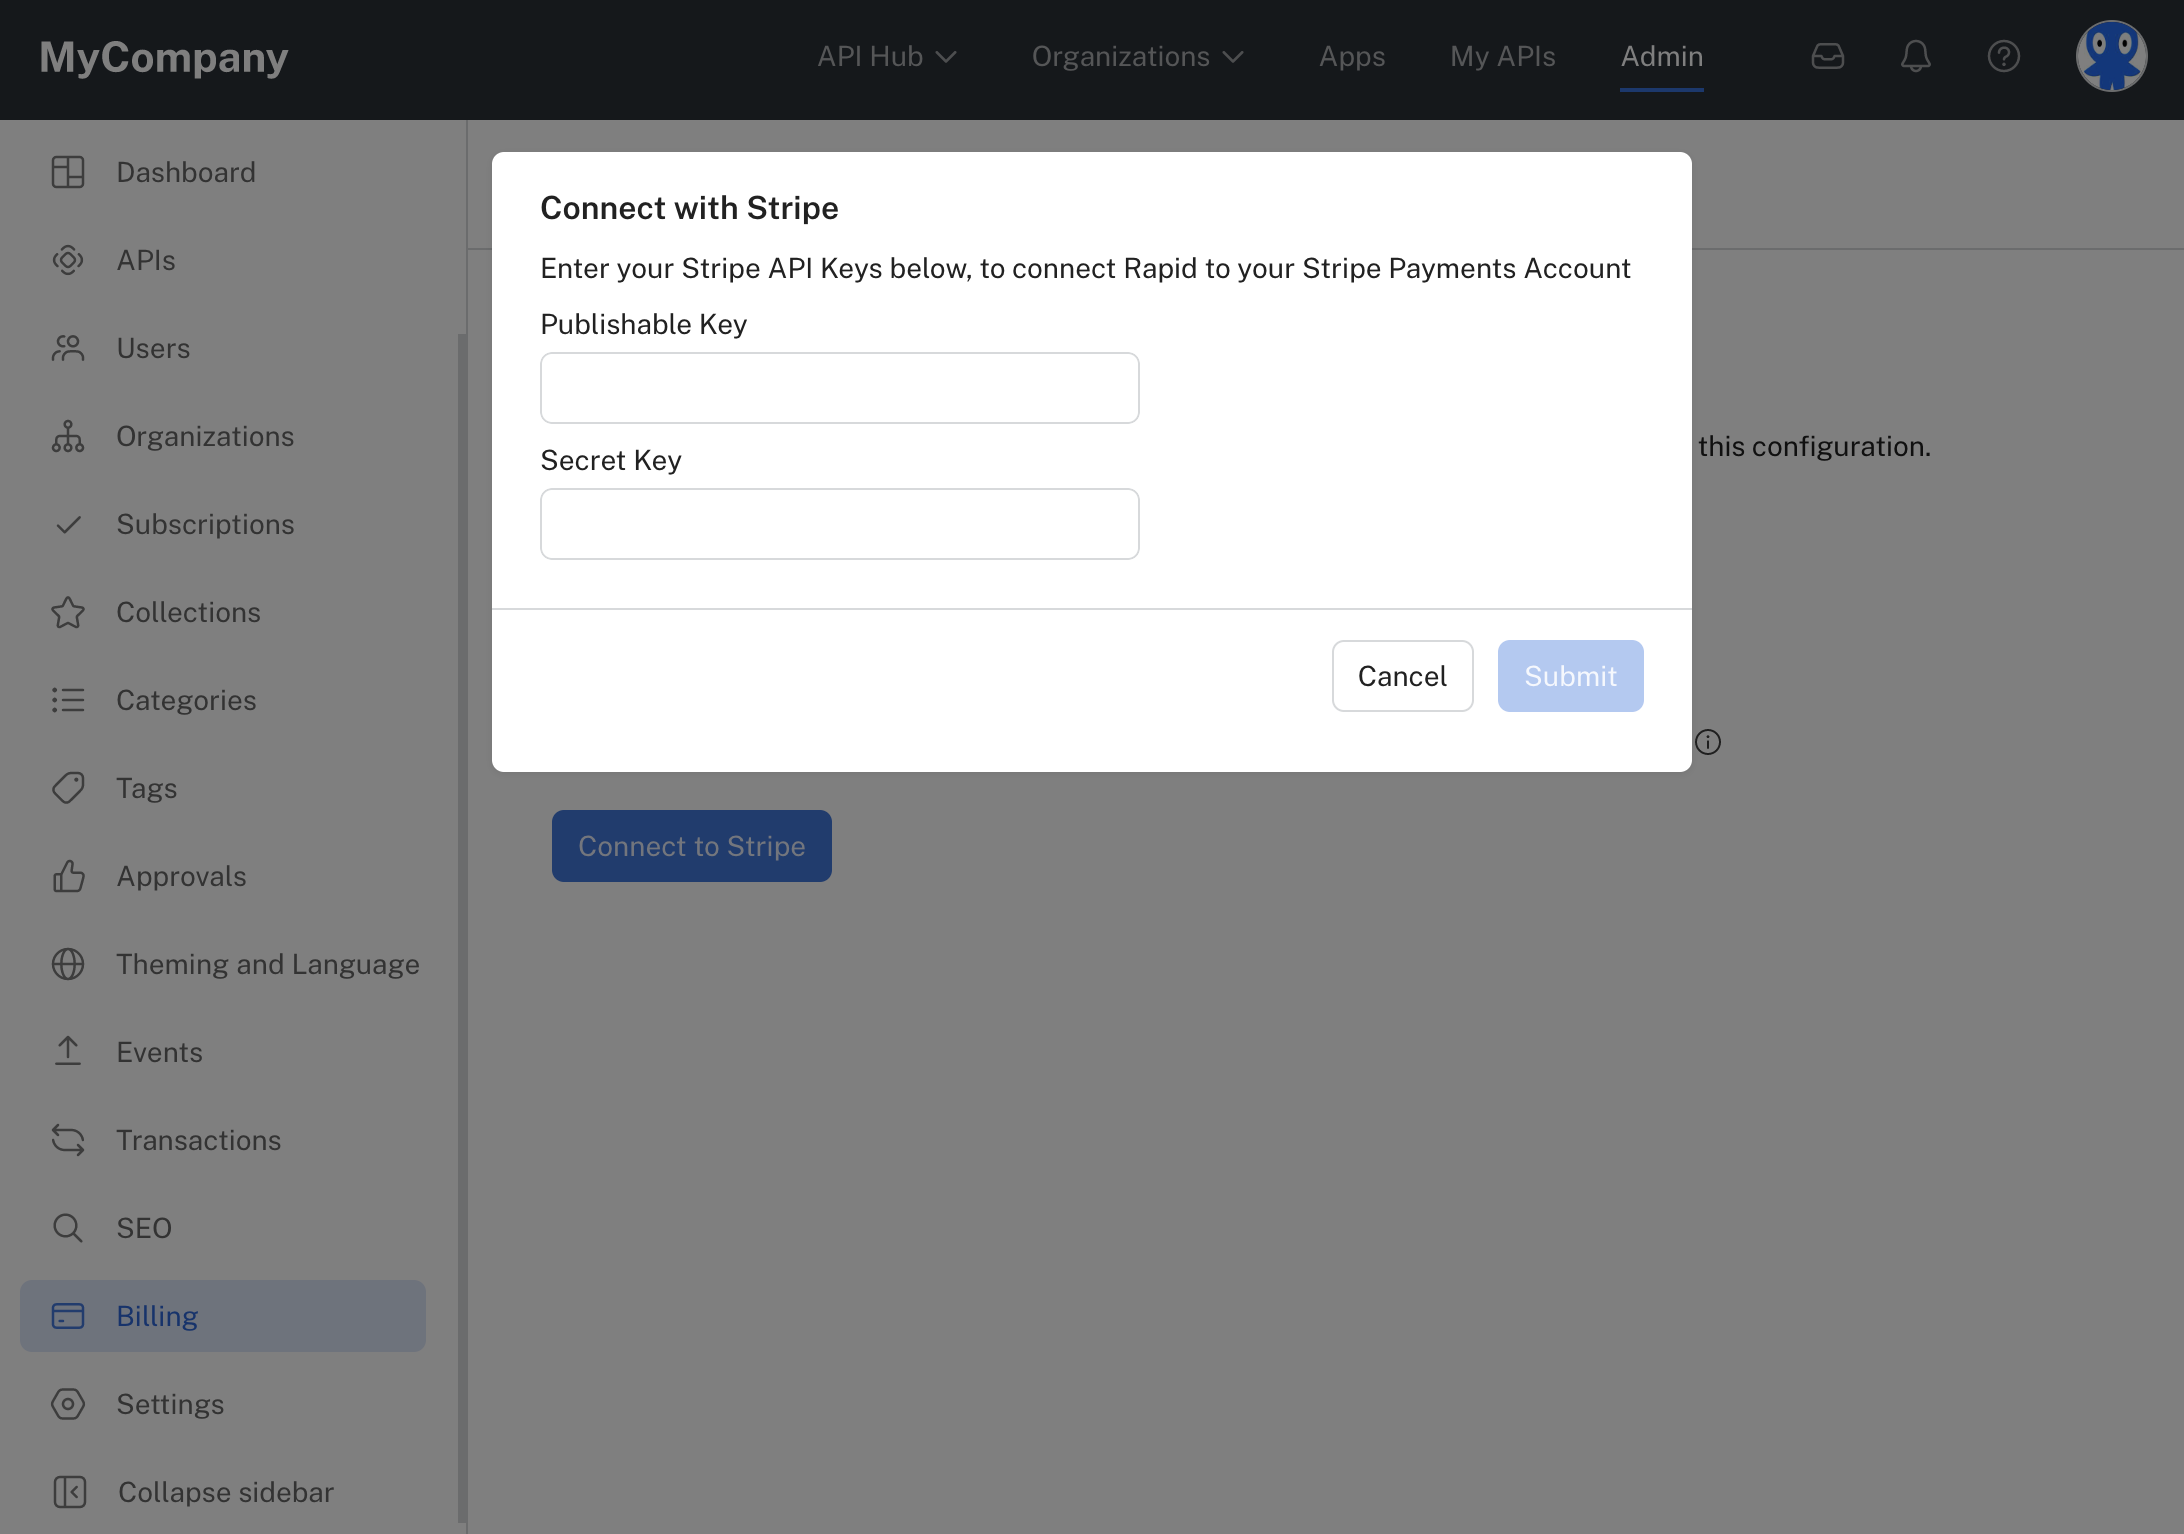The width and height of the screenshot is (2184, 1534).
Task: Focus the Publishable Key input field
Action: pyautogui.click(x=839, y=388)
